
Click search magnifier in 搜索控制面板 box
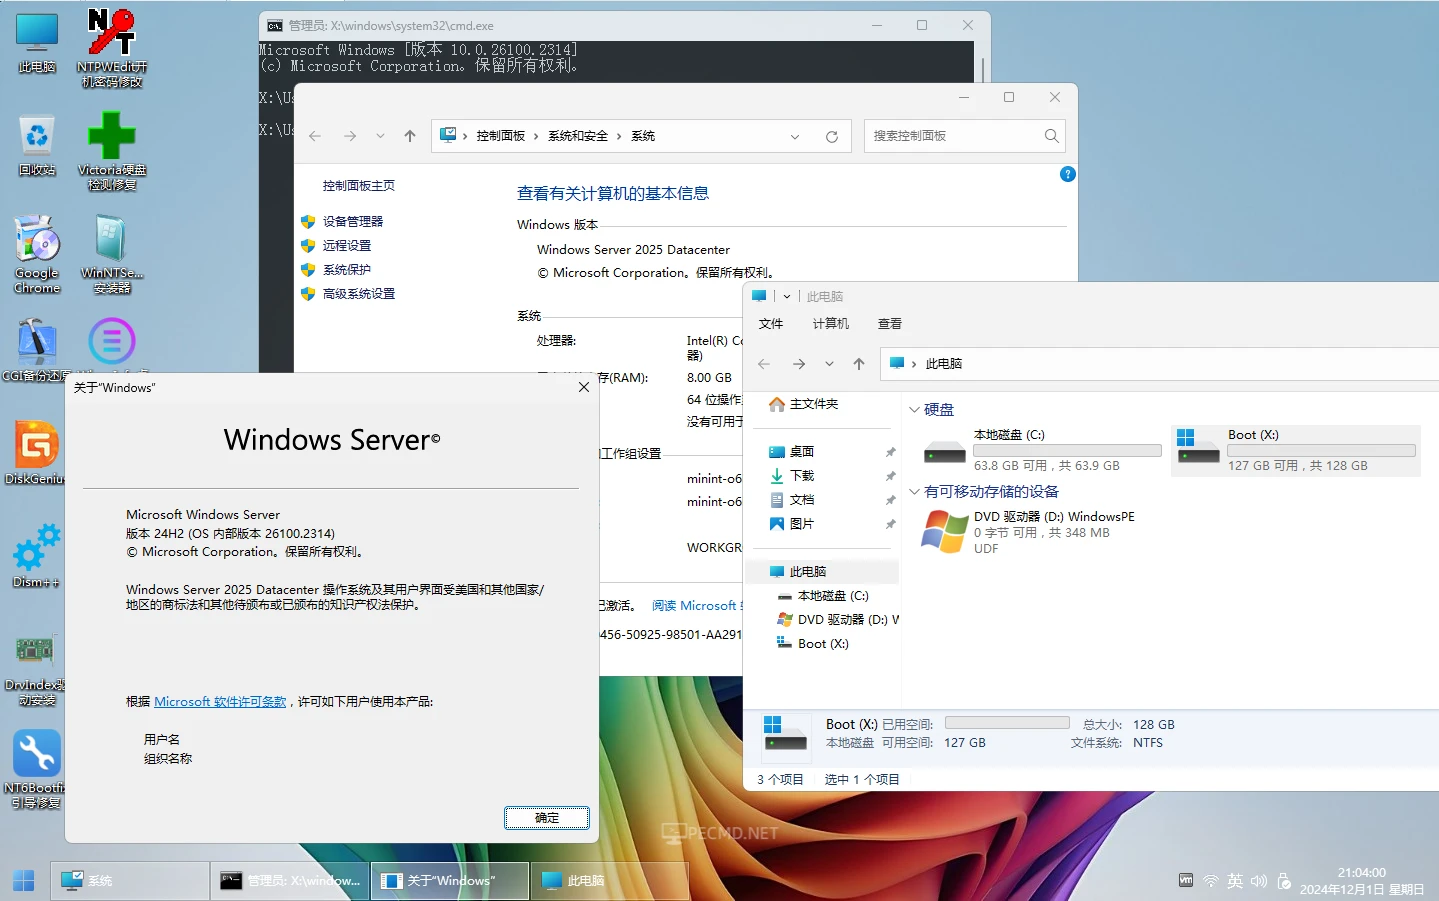coord(1051,136)
